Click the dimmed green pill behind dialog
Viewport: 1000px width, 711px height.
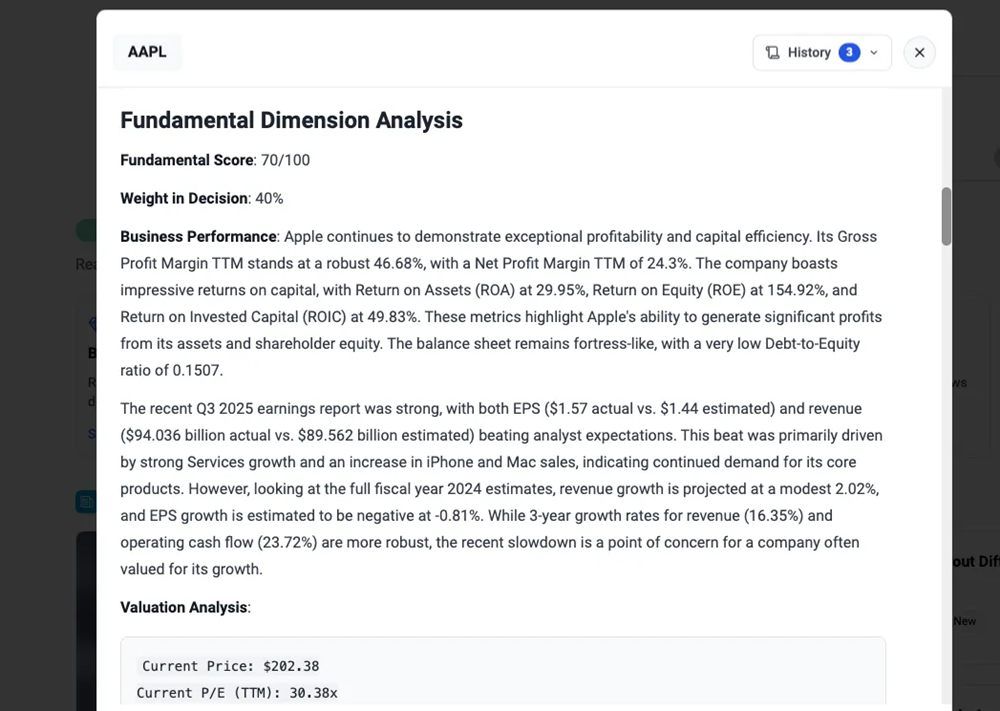[86, 230]
